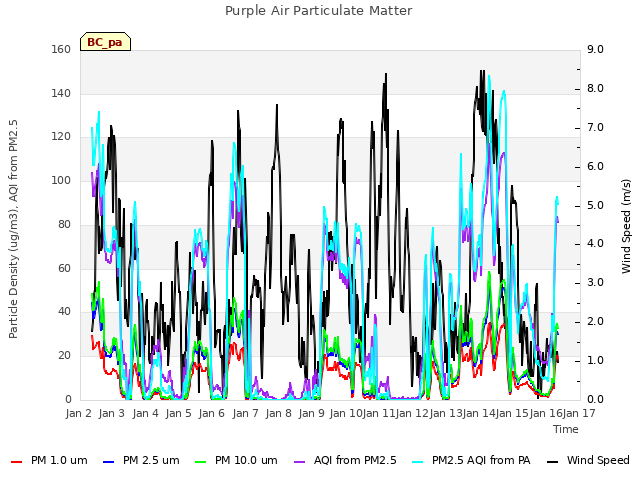Click the Jan 16 x-axis tick label

point(546,413)
